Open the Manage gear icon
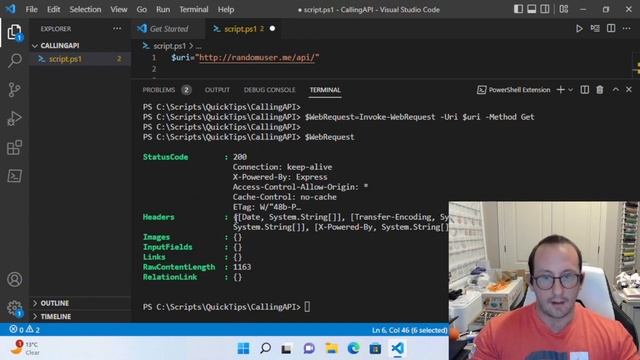 [x=14, y=308]
